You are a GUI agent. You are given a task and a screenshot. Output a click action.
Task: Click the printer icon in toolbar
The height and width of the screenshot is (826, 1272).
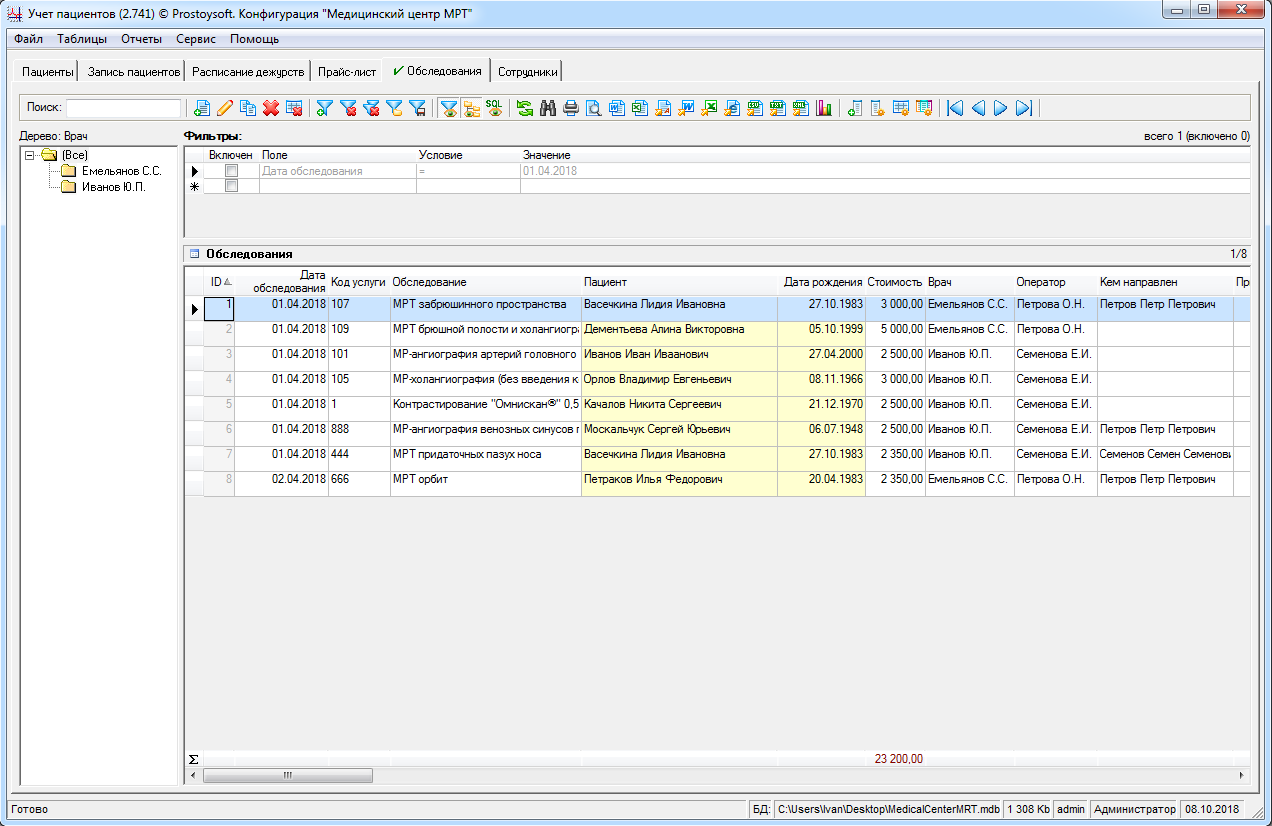571,108
